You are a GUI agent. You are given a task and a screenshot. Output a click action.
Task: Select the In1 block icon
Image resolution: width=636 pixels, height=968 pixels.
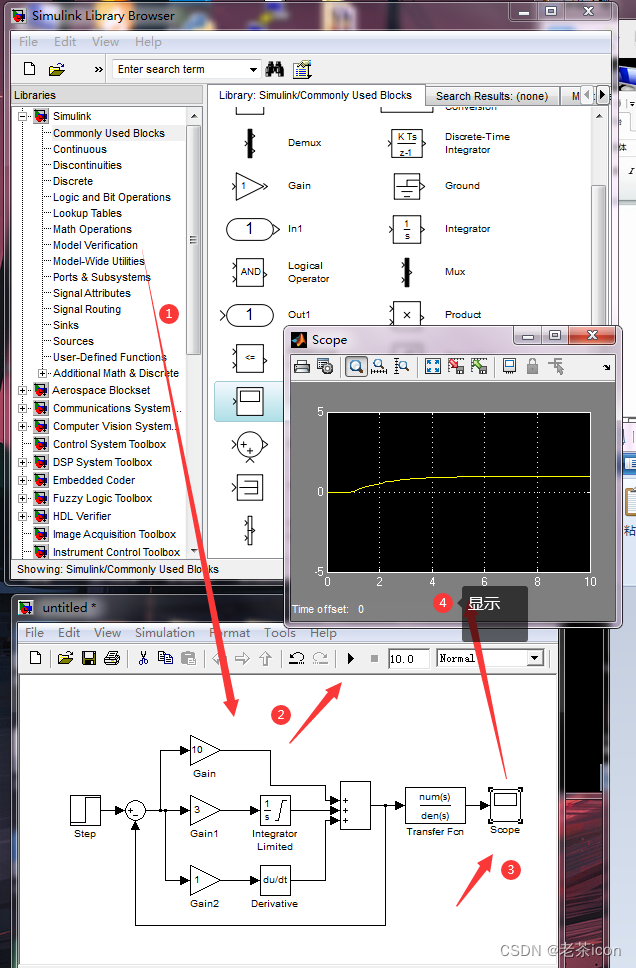(252, 229)
